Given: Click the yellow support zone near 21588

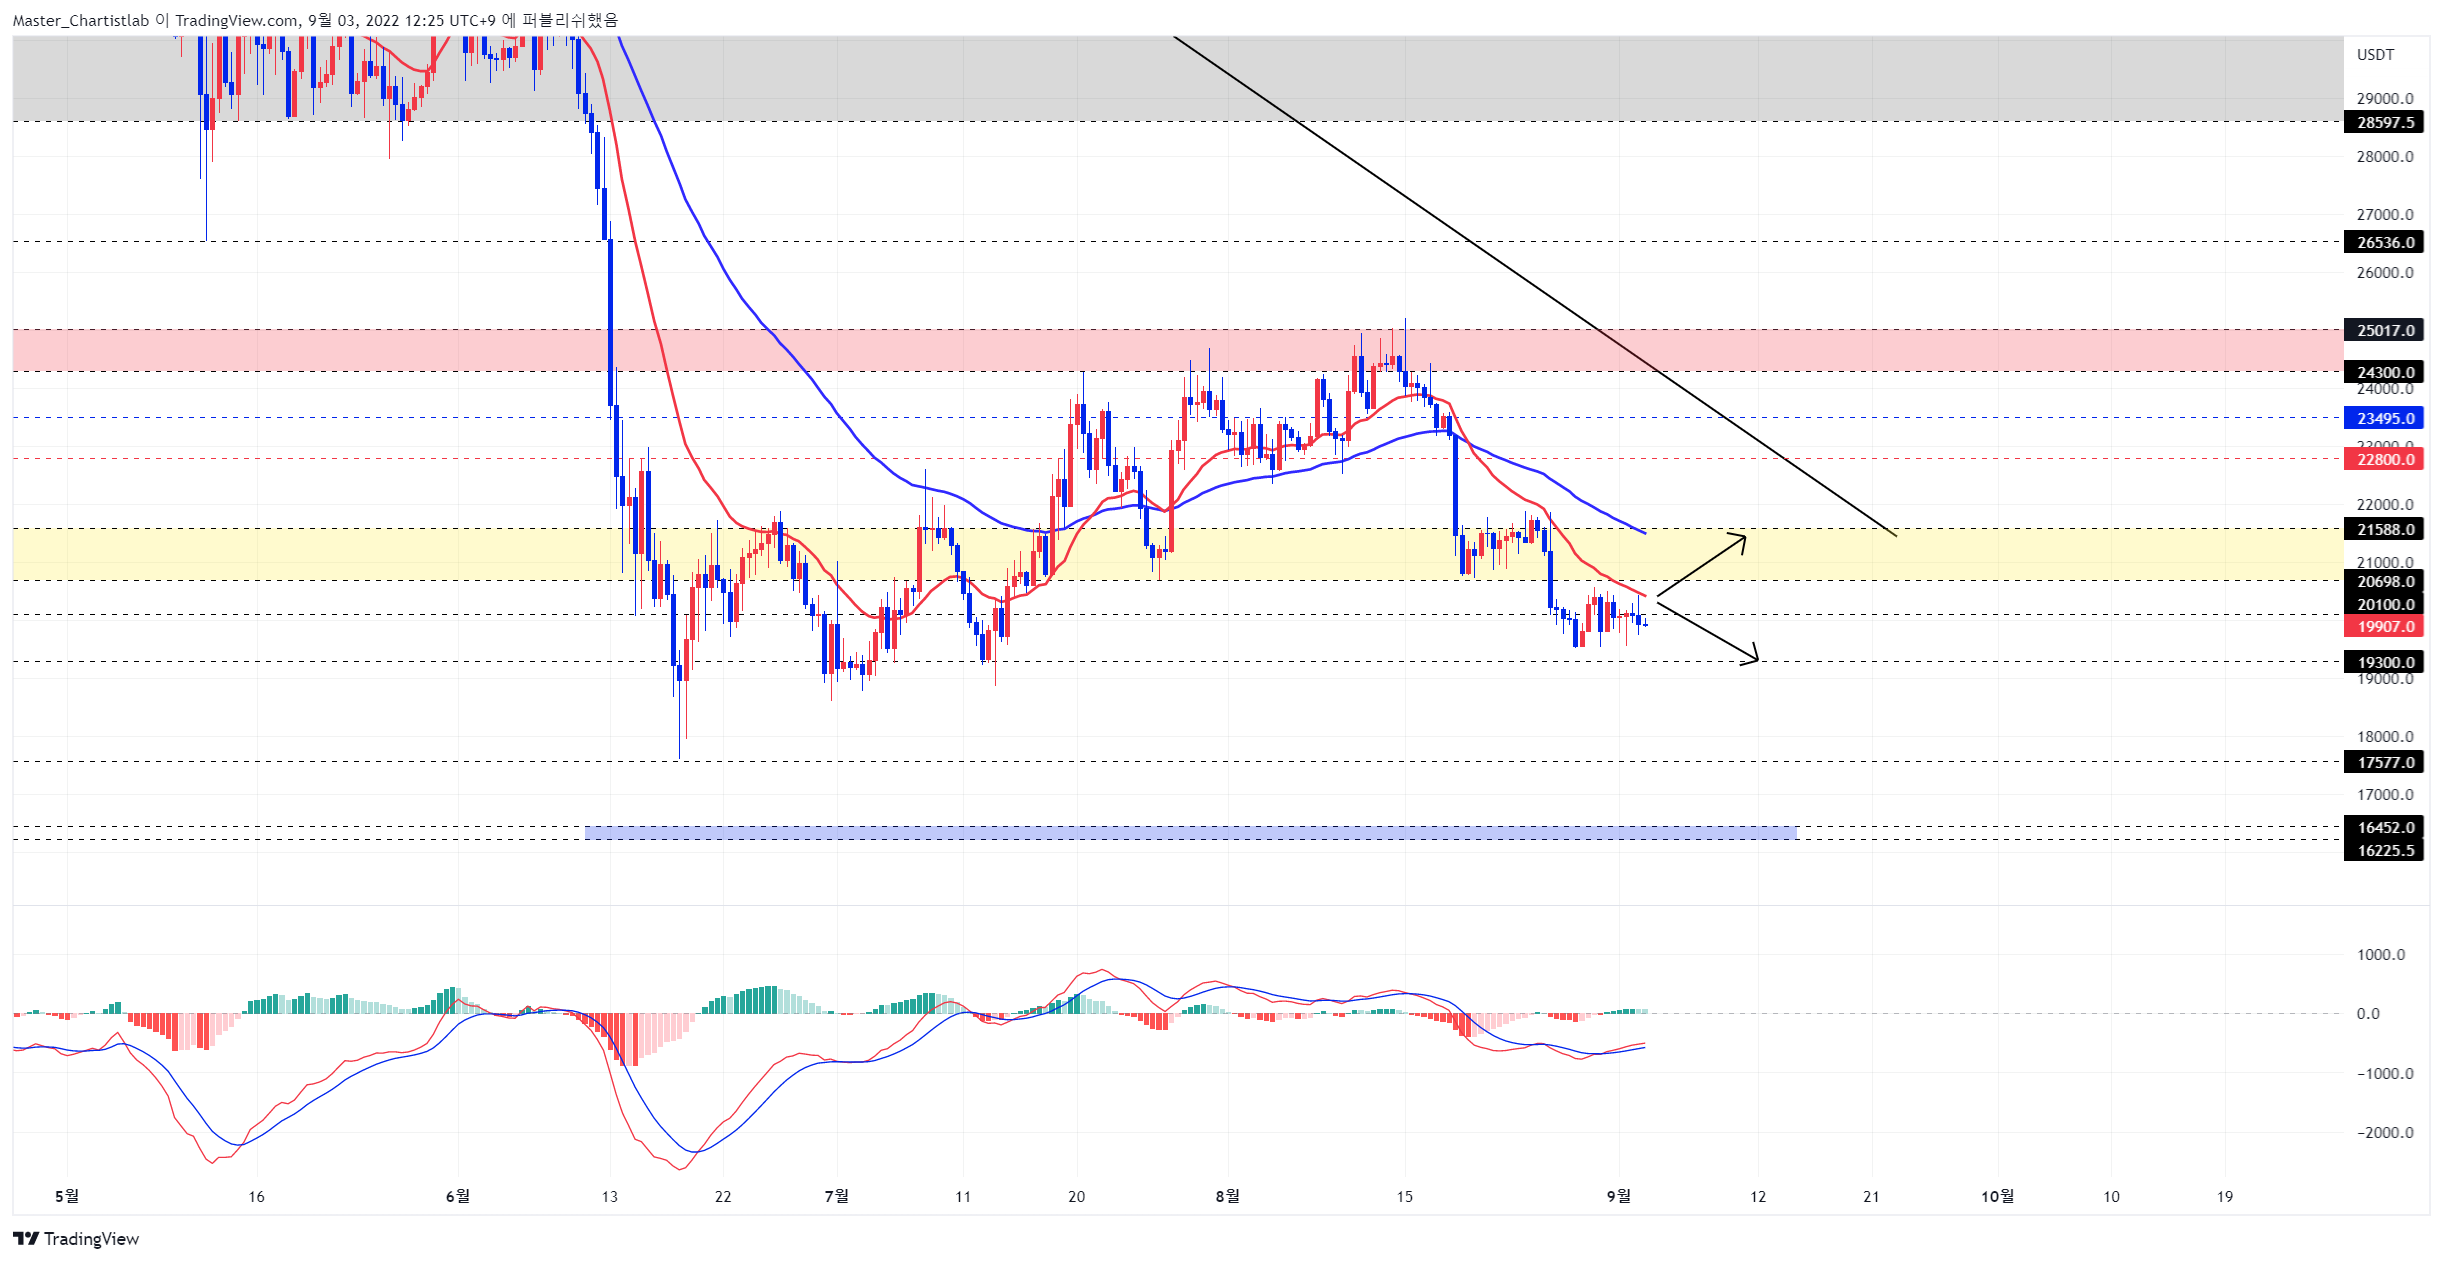Looking at the screenshot, I should [1178, 554].
